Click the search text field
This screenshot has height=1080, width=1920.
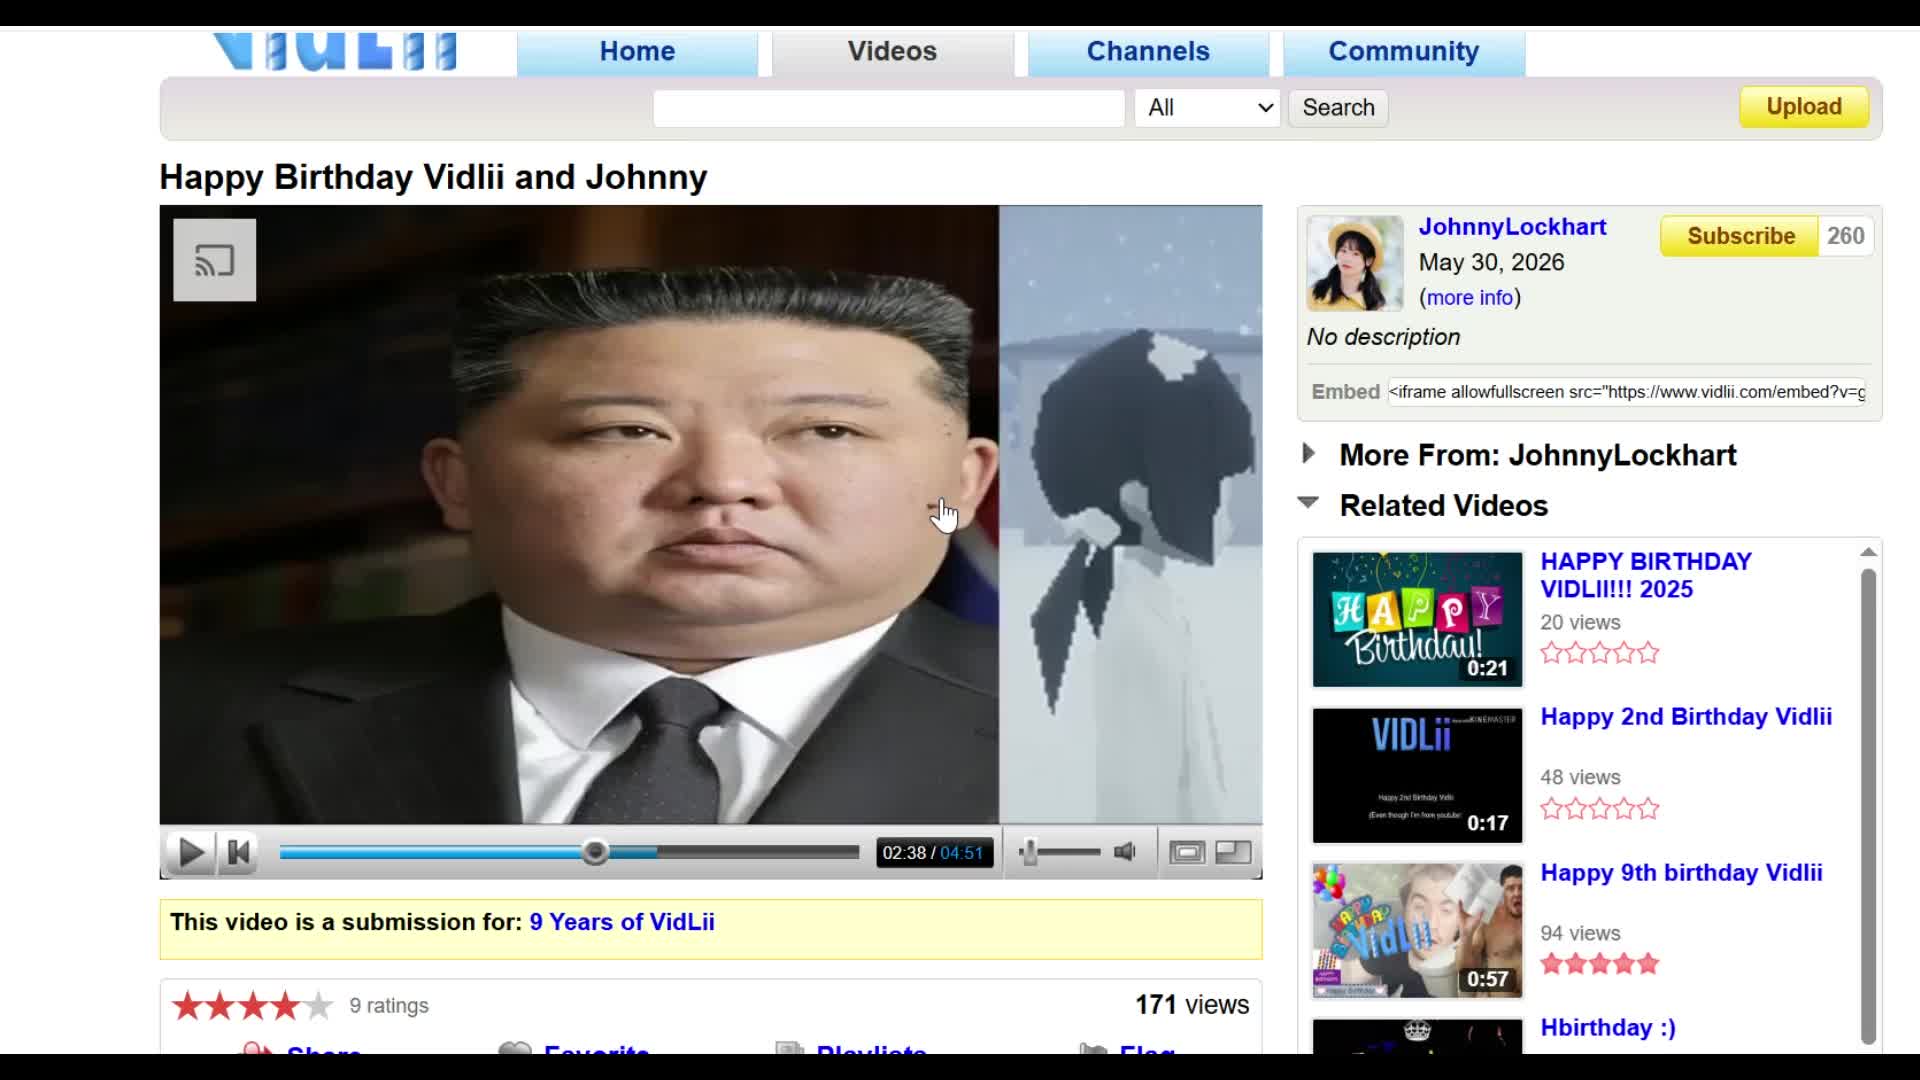889,108
